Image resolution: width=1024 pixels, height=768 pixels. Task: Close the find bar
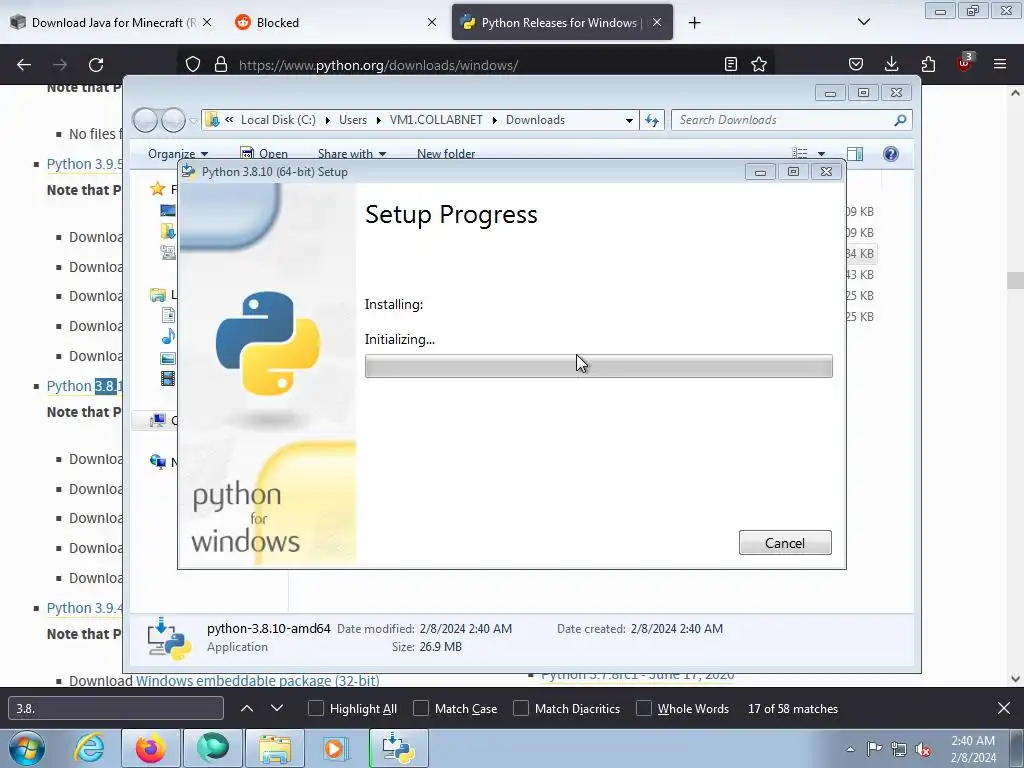pos(1004,709)
